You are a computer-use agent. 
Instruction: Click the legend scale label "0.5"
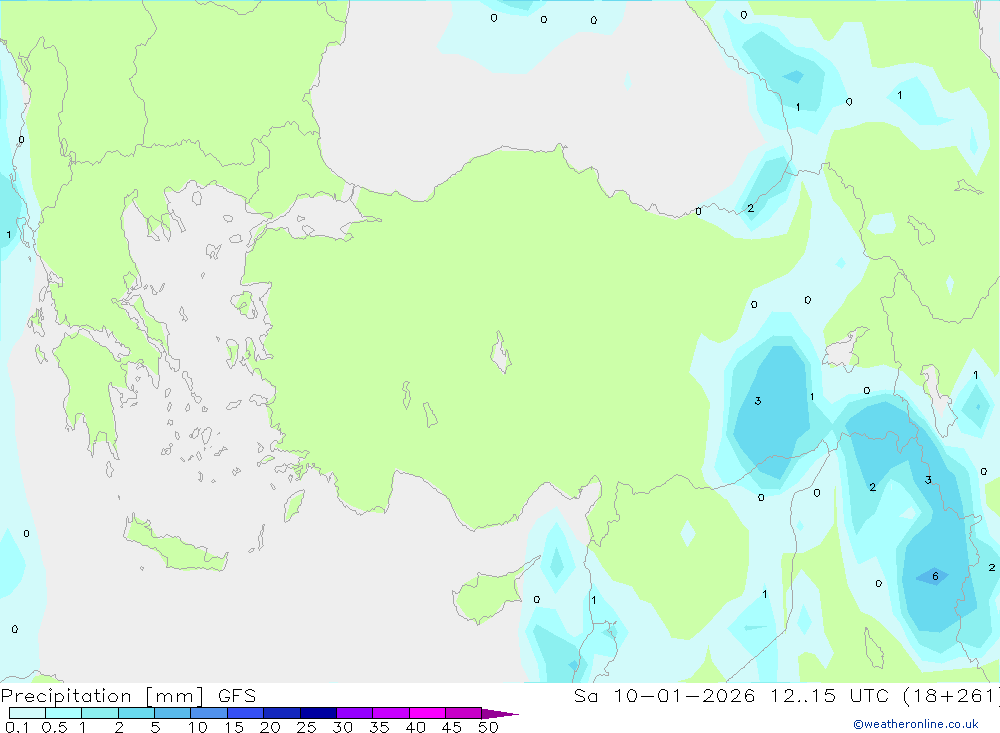(x=54, y=727)
